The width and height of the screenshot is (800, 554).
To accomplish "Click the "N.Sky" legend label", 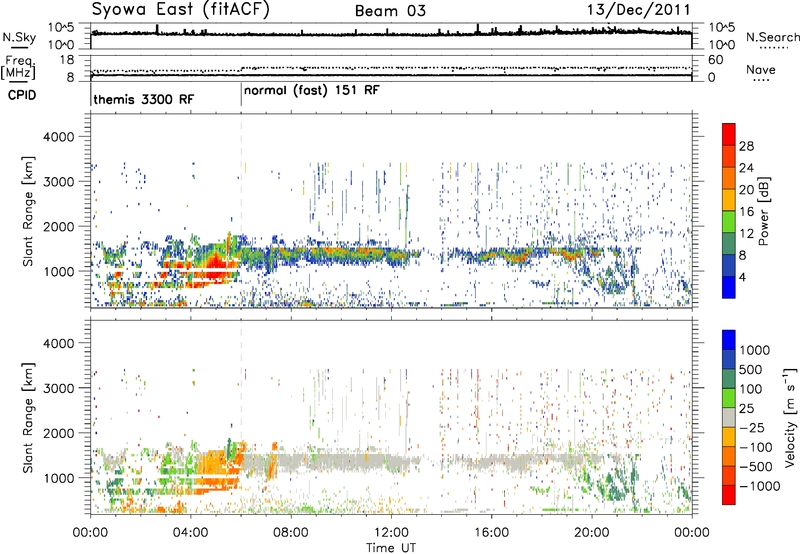I will click(19, 37).
